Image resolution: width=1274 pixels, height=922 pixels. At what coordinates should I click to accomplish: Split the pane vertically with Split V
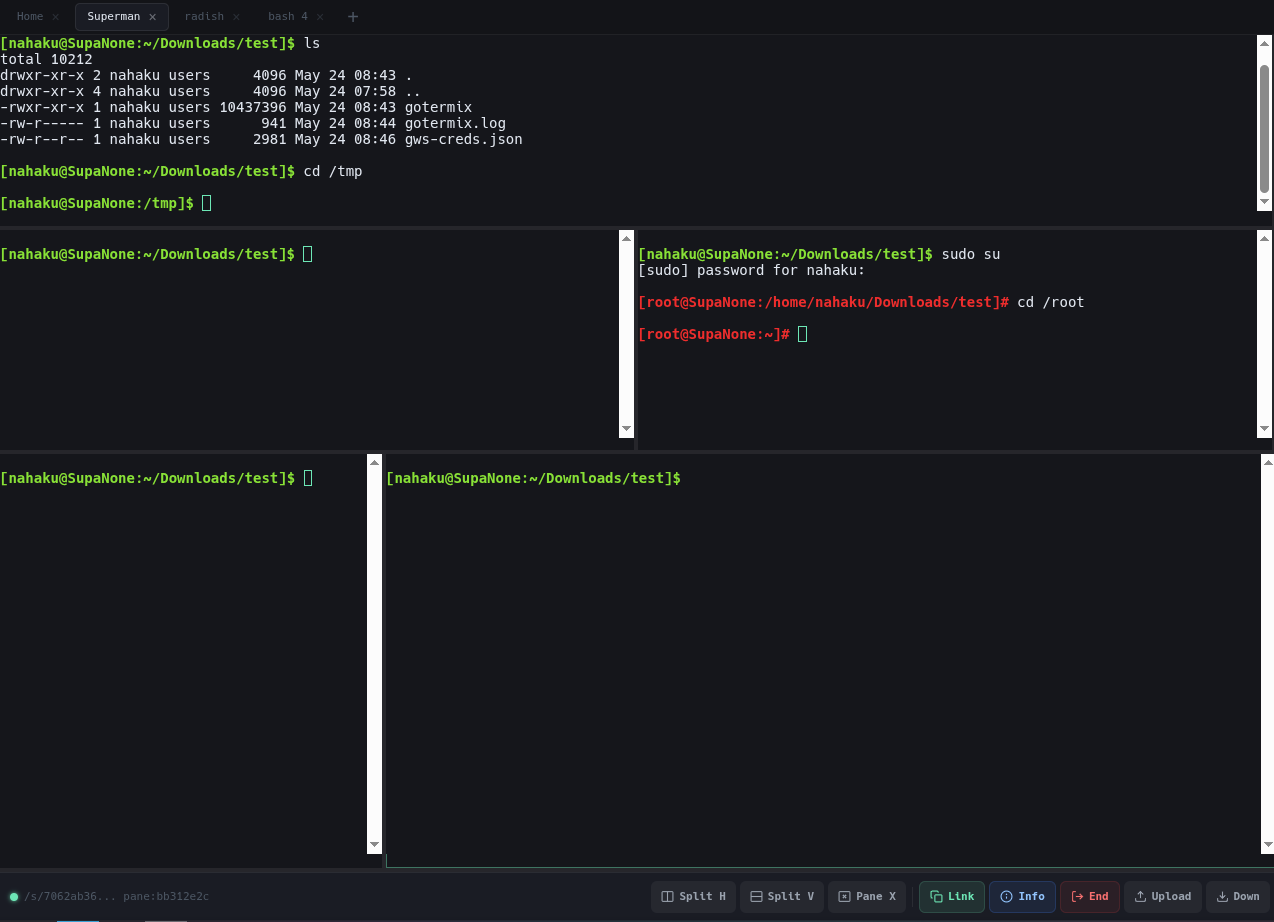781,896
